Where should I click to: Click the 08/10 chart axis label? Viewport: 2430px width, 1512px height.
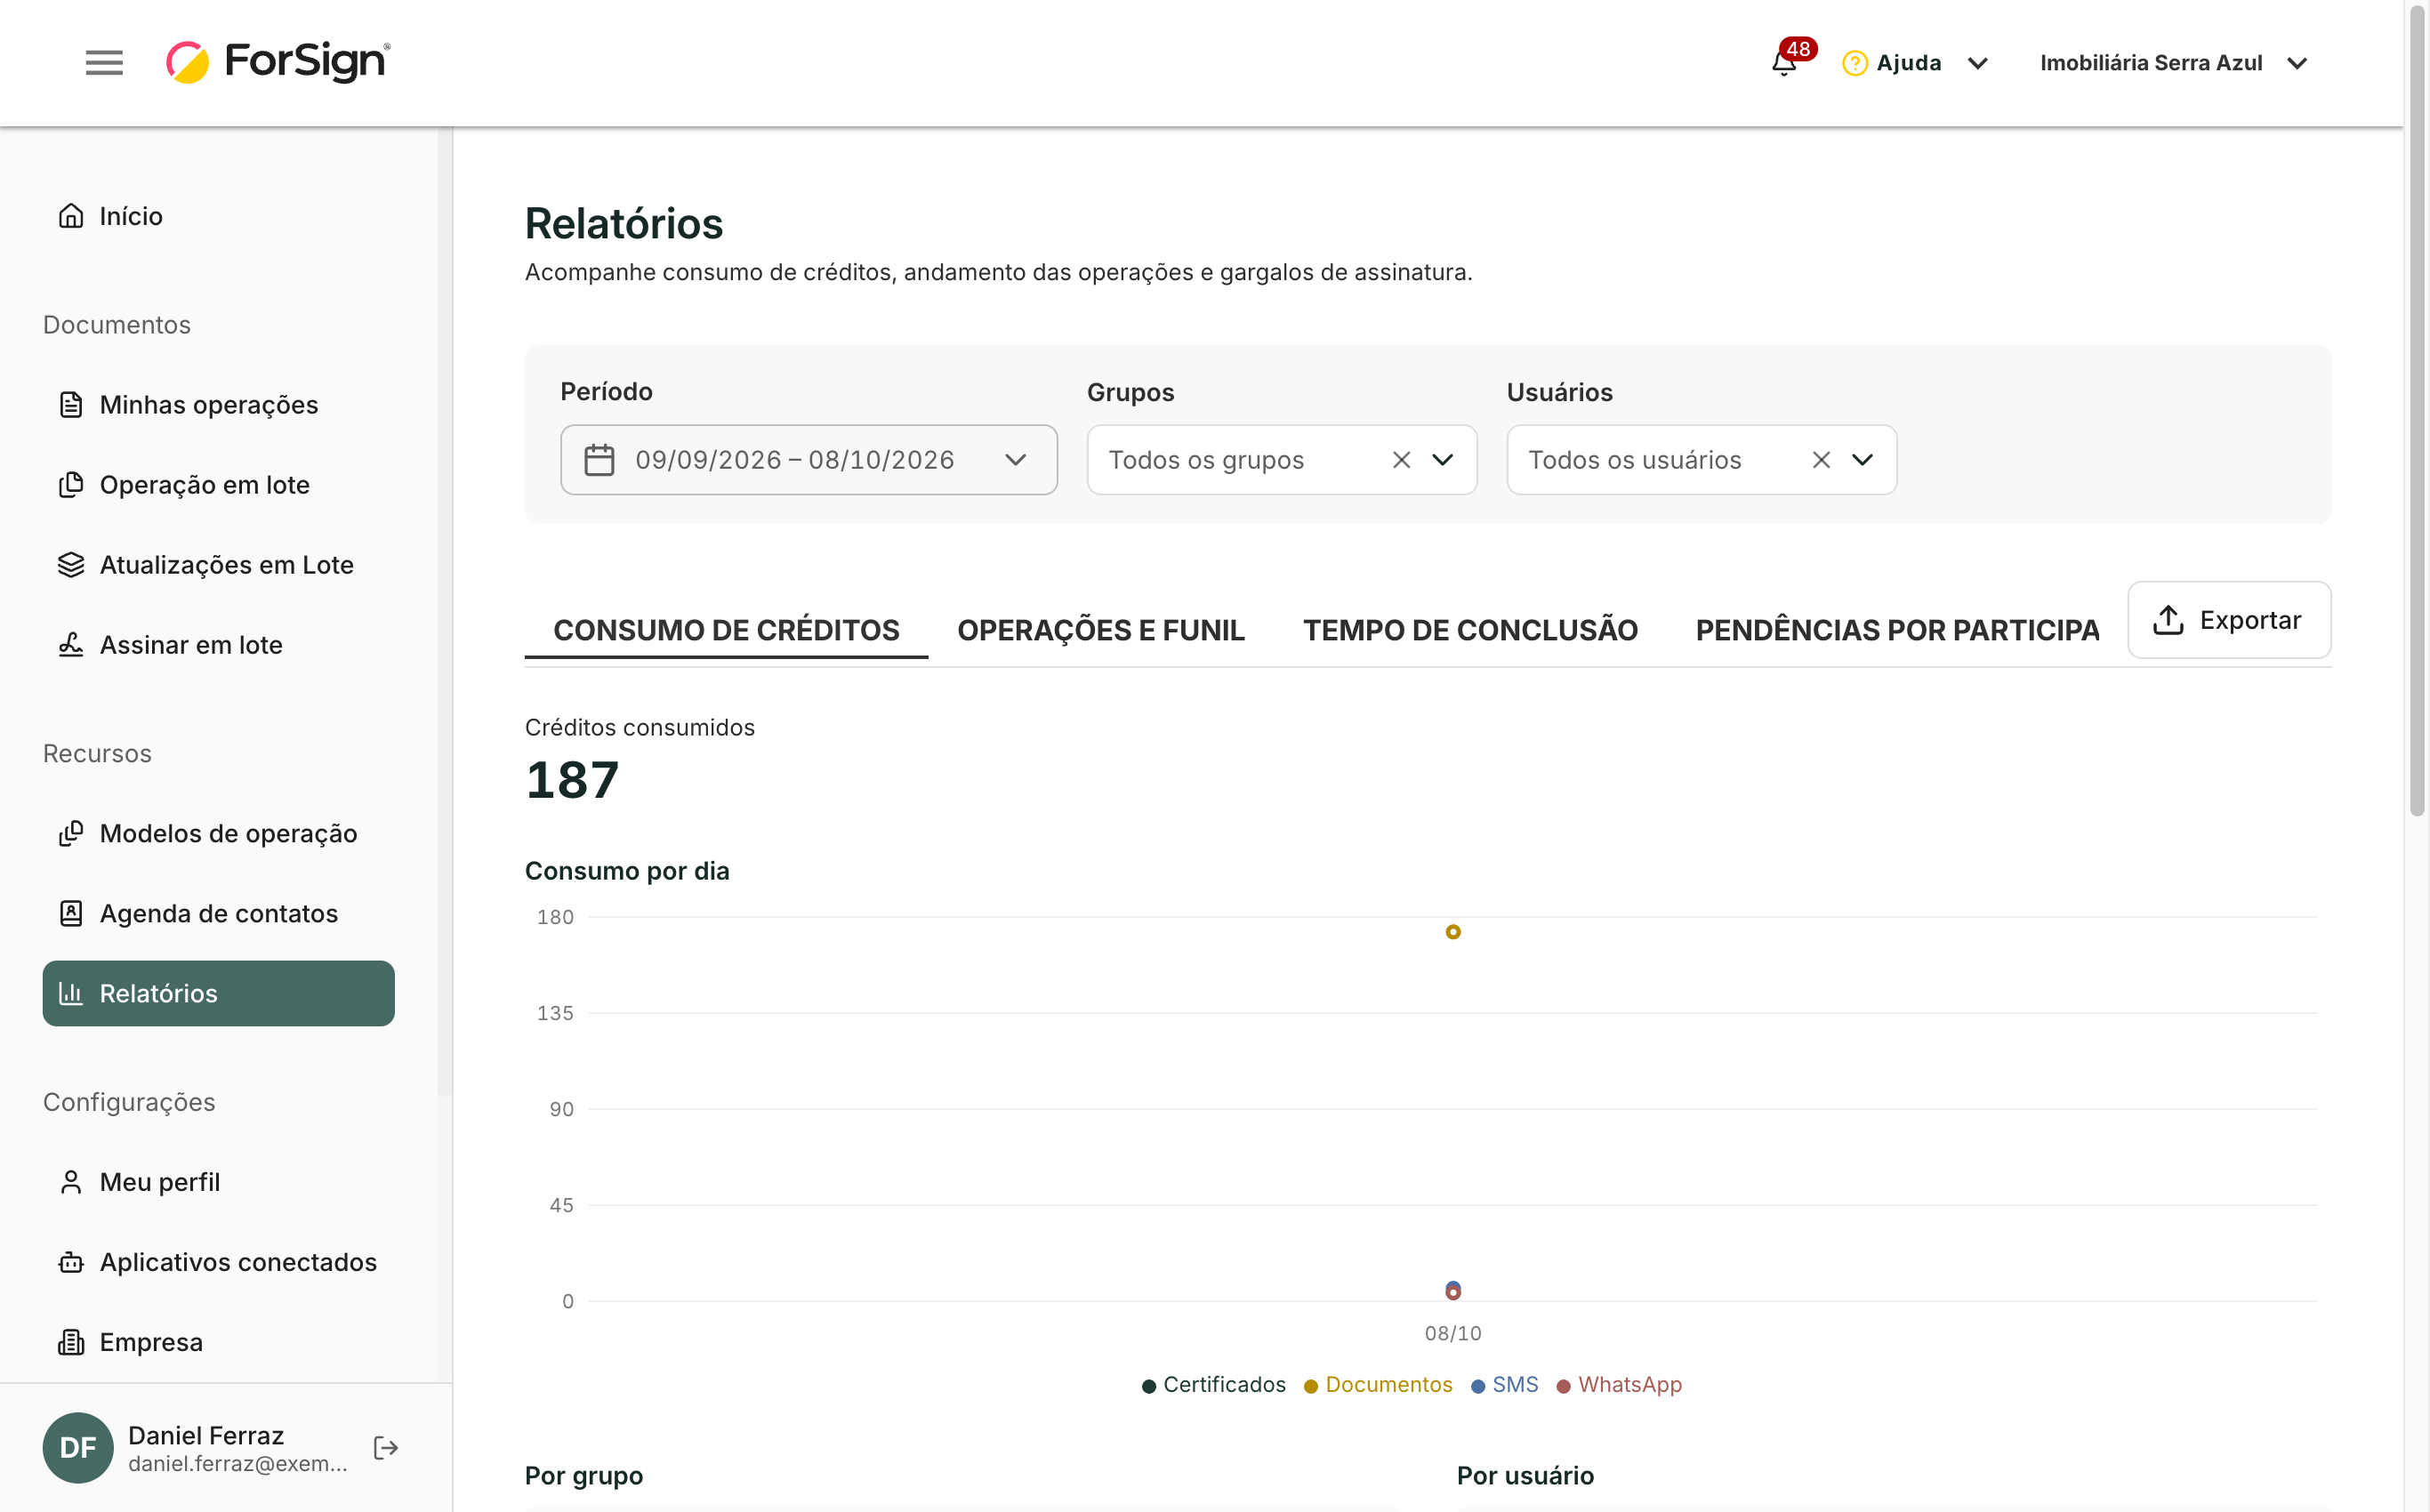1453,1333
